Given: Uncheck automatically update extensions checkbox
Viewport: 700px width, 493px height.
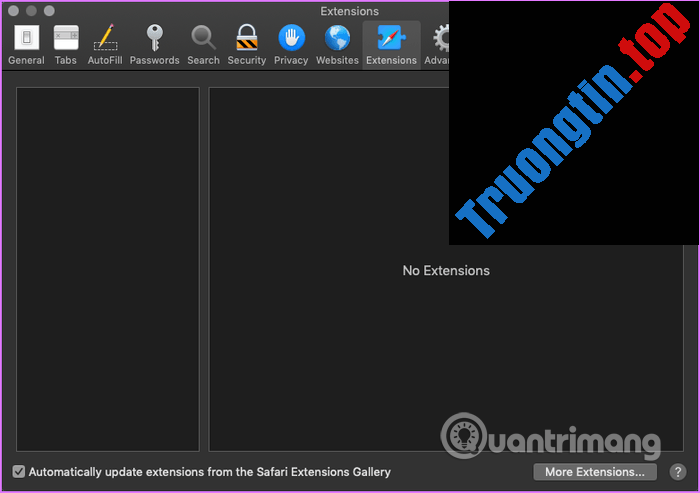Looking at the screenshot, I should (19, 471).
